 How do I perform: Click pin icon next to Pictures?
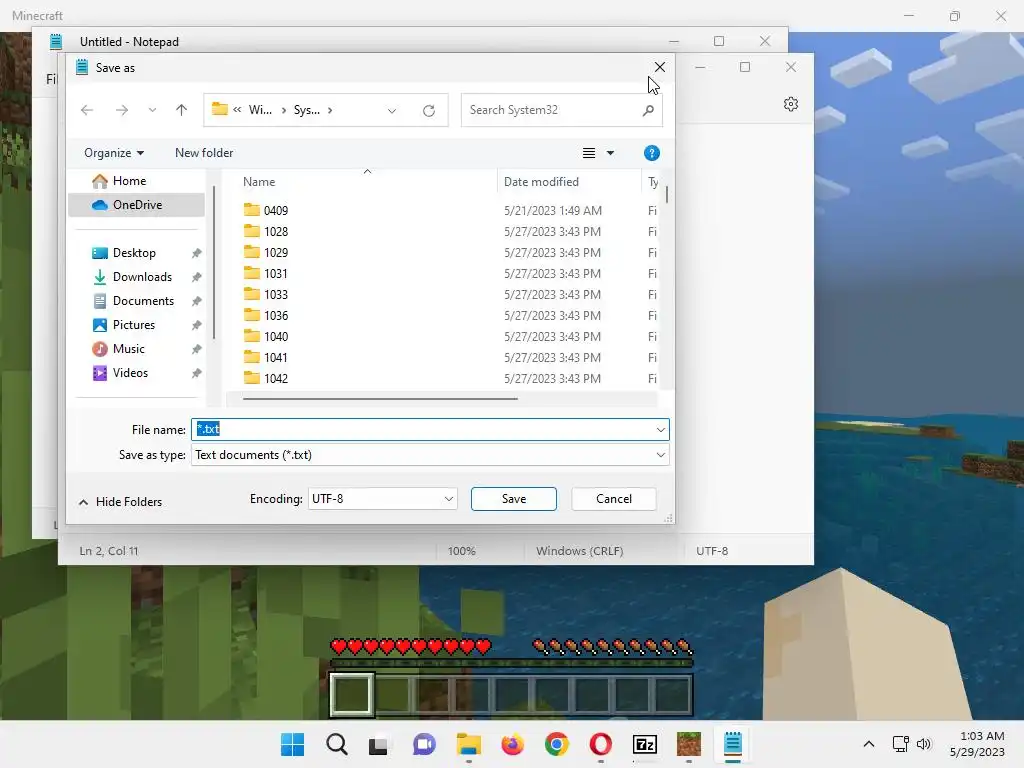196,325
